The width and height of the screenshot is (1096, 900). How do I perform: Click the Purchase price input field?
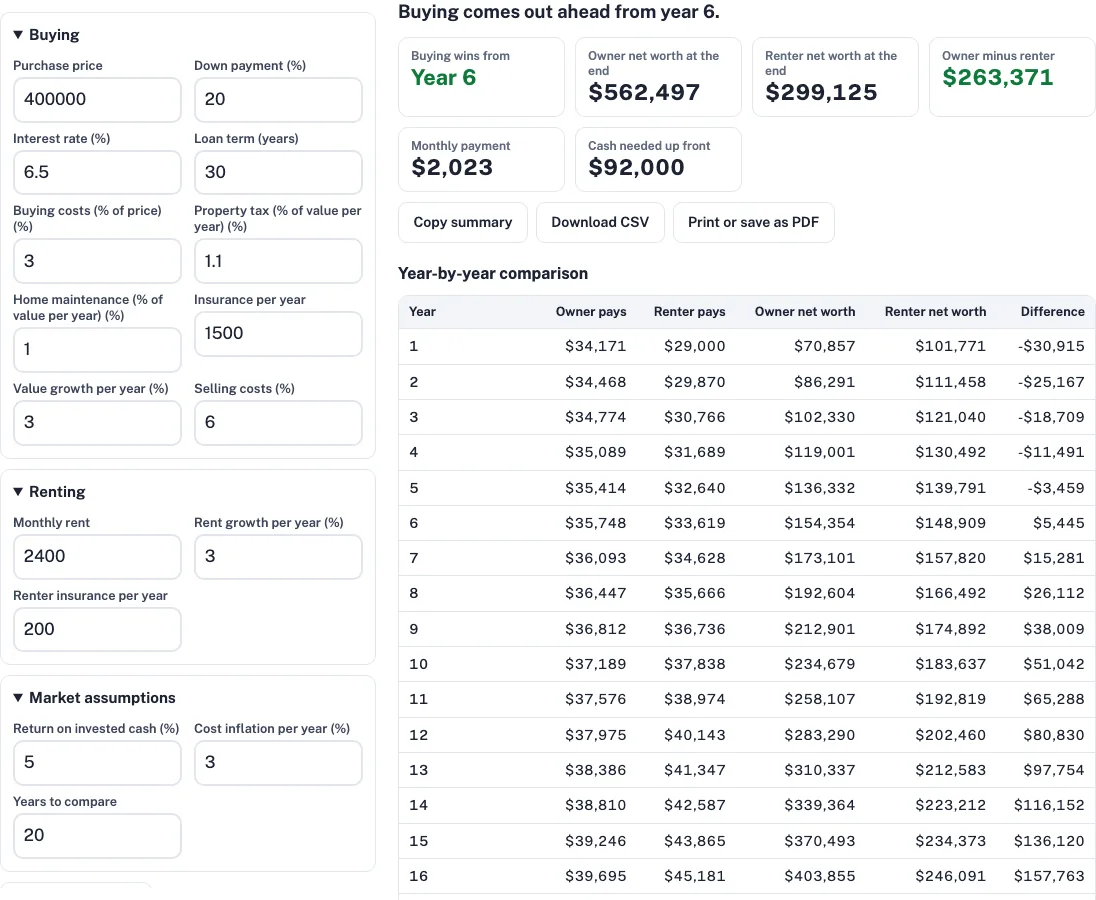97,99
